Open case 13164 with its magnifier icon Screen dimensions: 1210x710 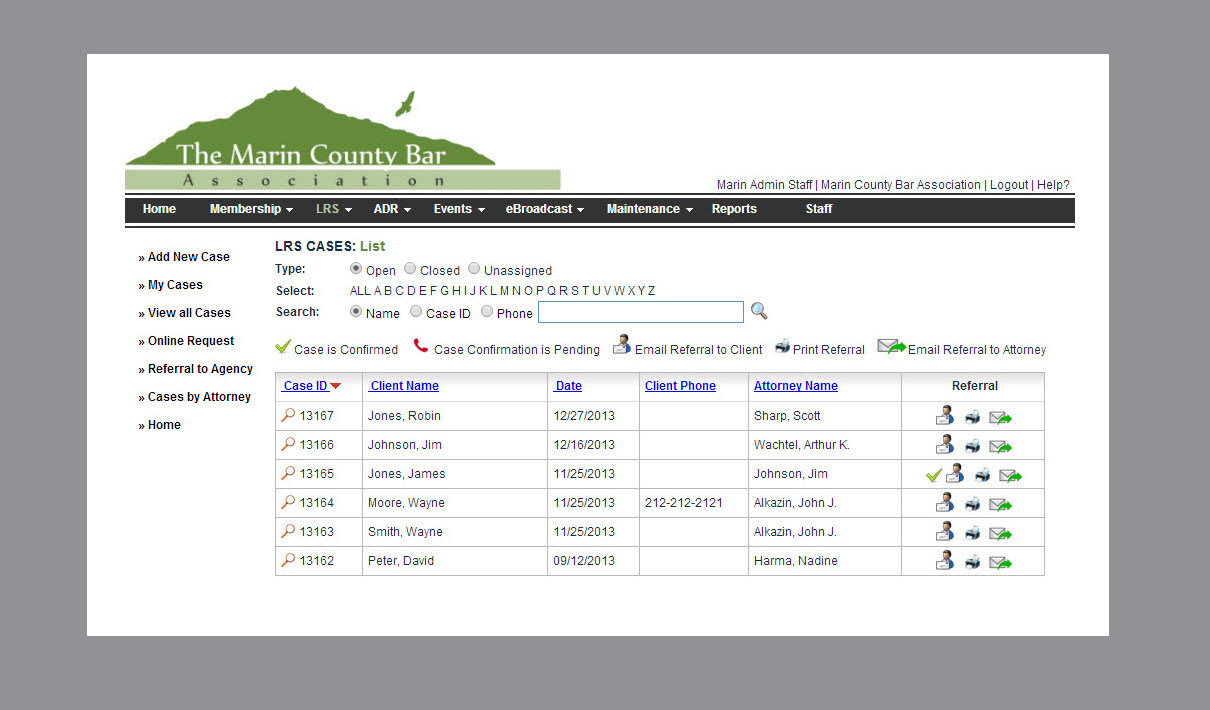[x=288, y=502]
